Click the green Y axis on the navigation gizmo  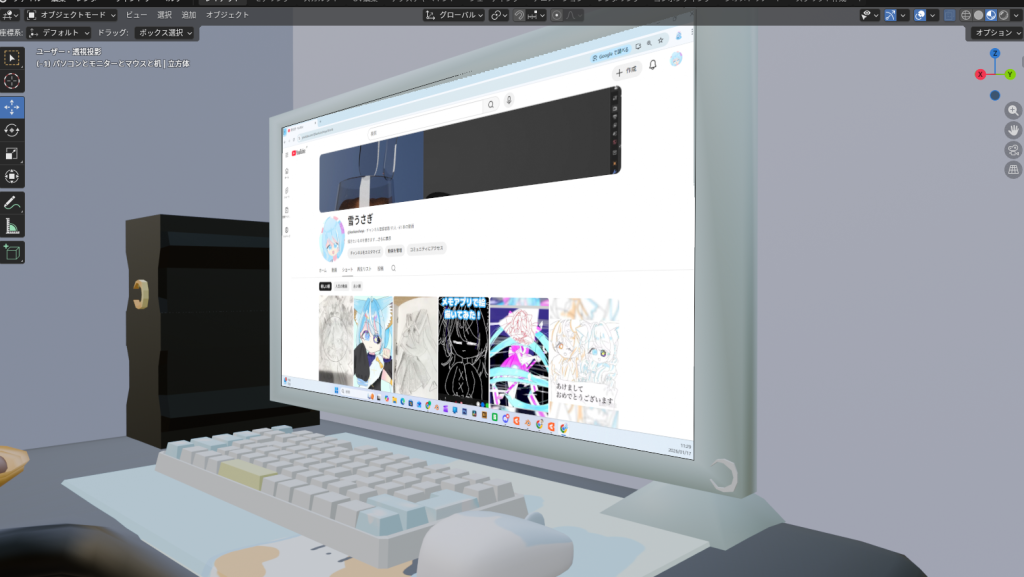coord(1009,72)
